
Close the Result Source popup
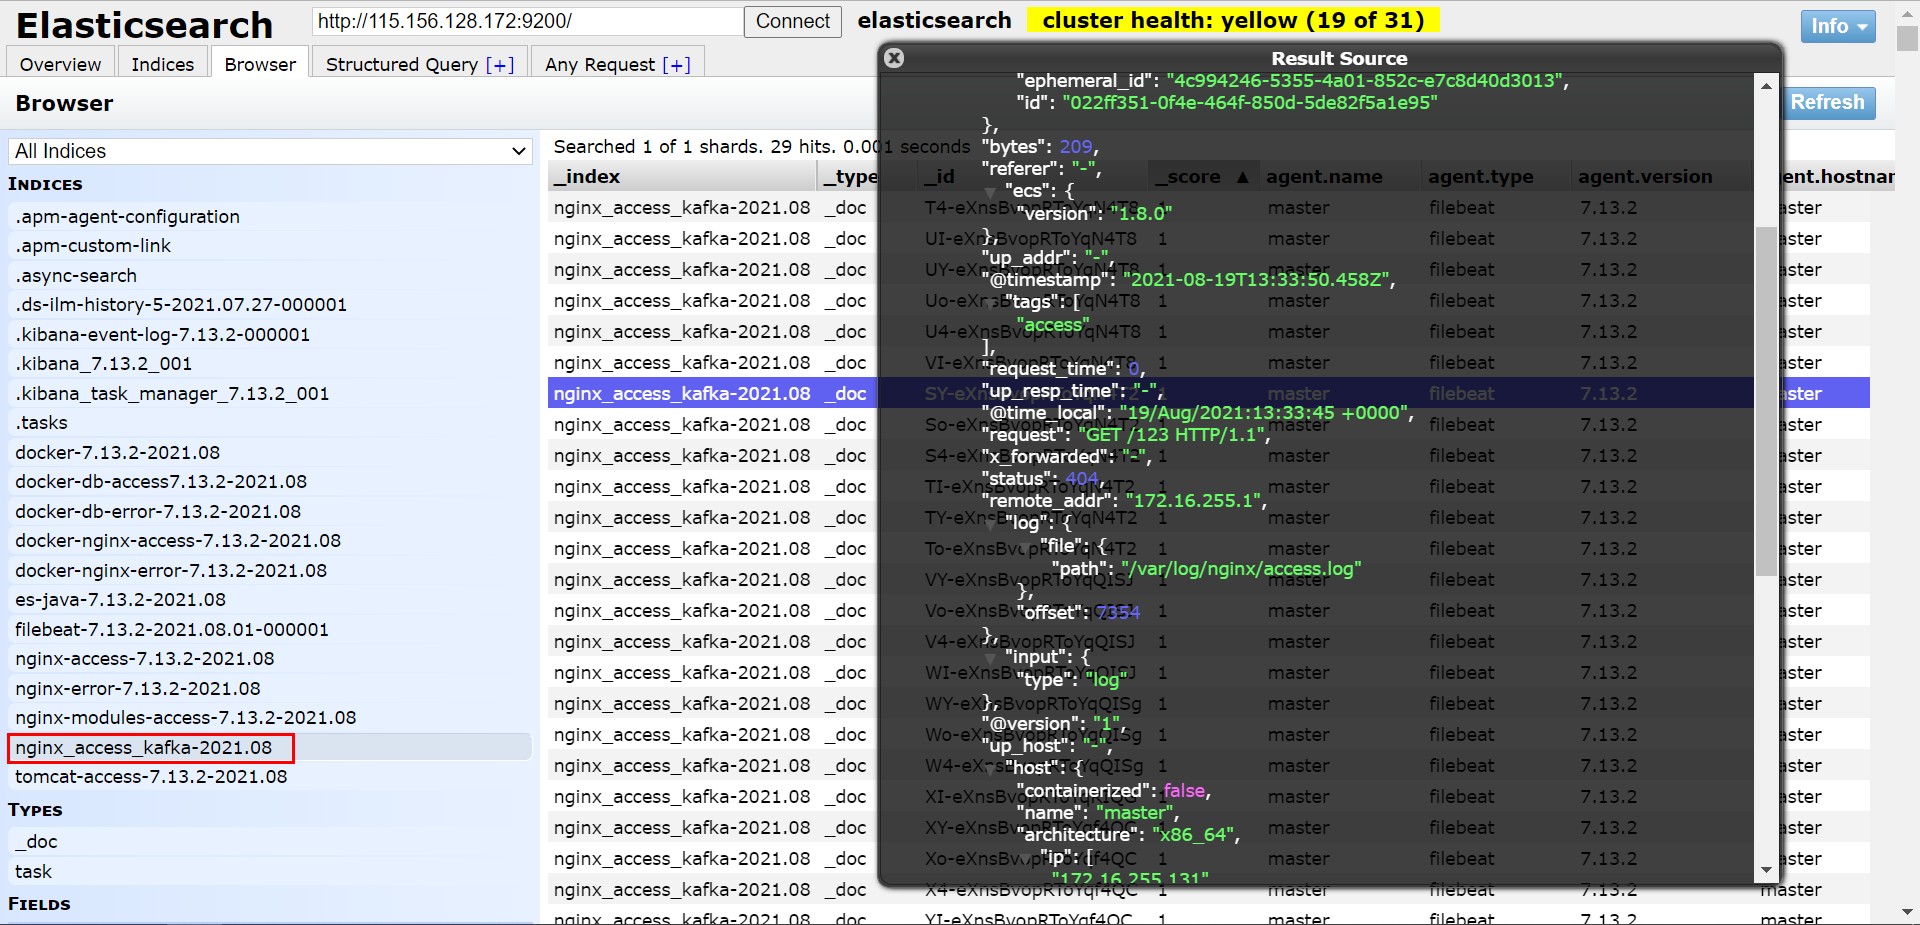tap(894, 58)
